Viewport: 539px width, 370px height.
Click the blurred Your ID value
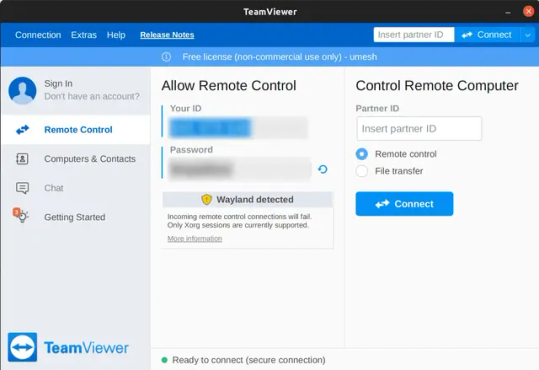tap(210, 128)
